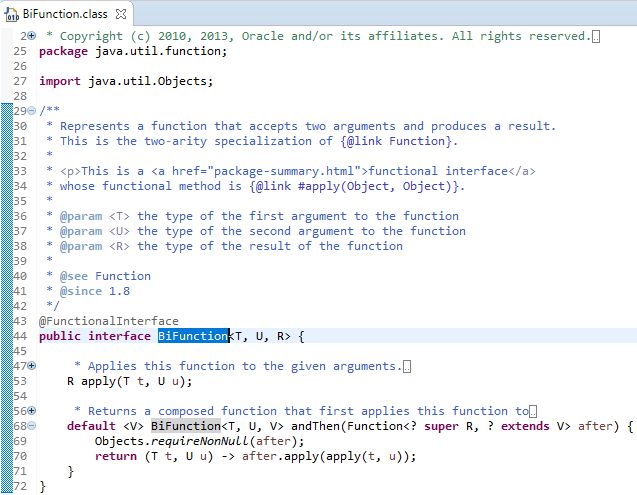Click 'functional interface' anchor text line 33
The height and width of the screenshot is (495, 637).
pos(438,171)
